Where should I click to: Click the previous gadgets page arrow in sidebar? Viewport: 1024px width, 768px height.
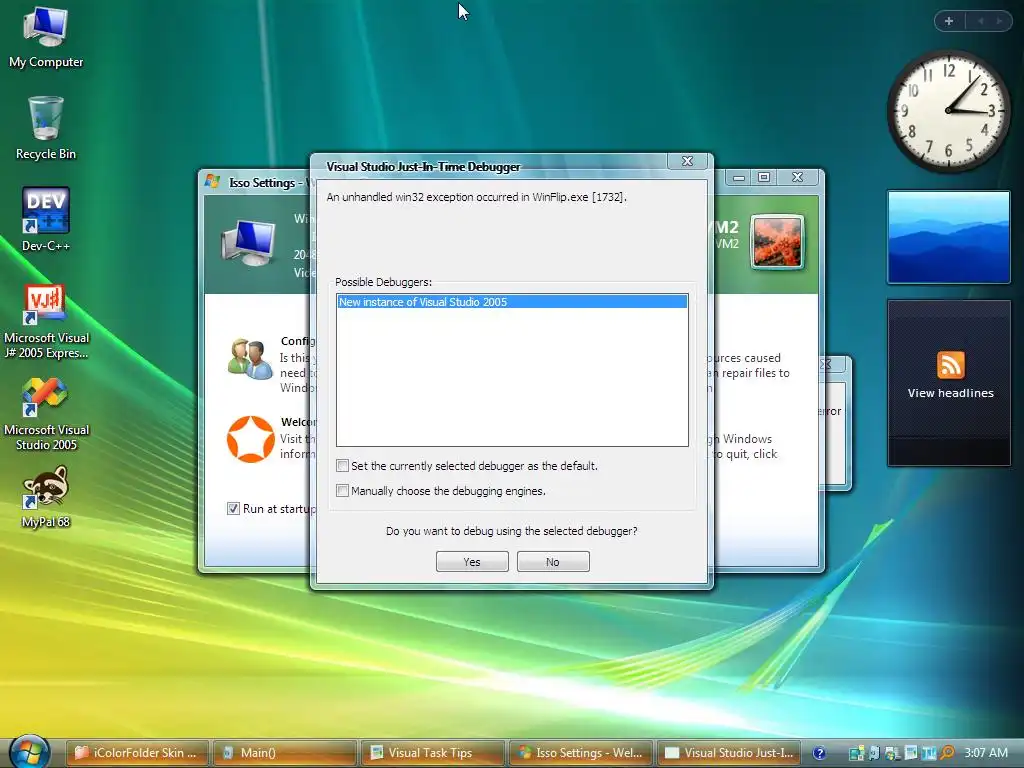click(980, 21)
